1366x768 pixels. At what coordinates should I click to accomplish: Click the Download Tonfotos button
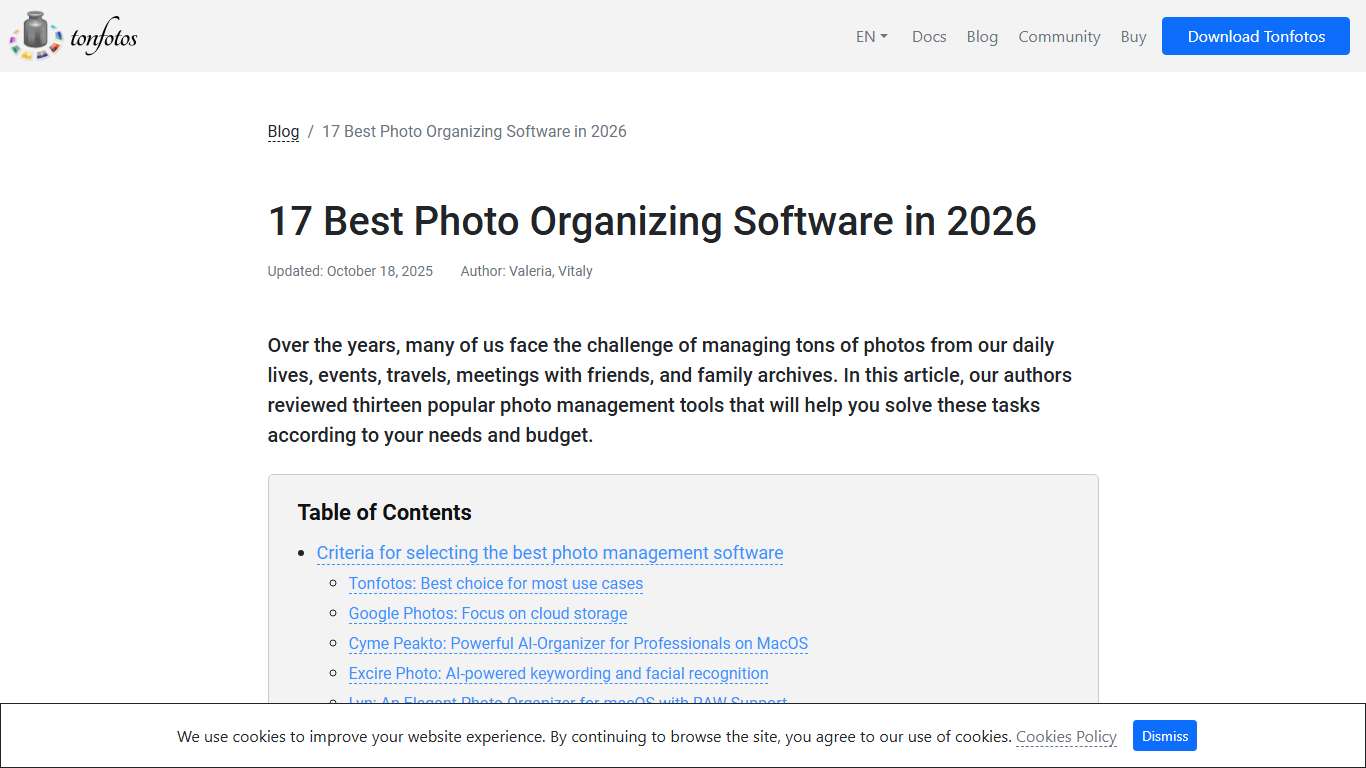pos(1255,36)
